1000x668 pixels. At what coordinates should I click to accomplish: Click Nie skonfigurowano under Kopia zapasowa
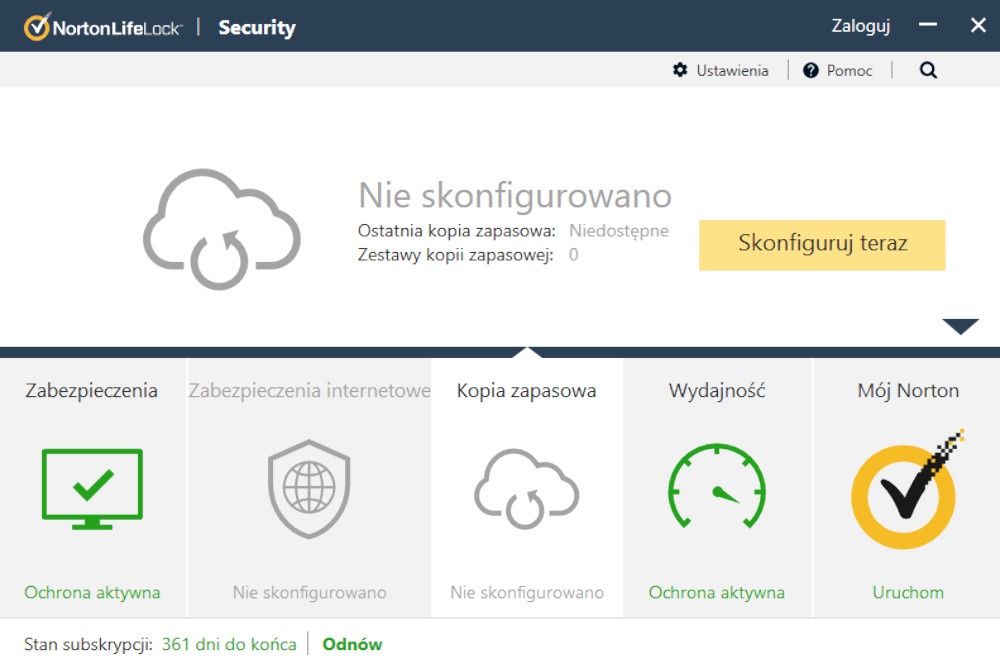[527, 592]
